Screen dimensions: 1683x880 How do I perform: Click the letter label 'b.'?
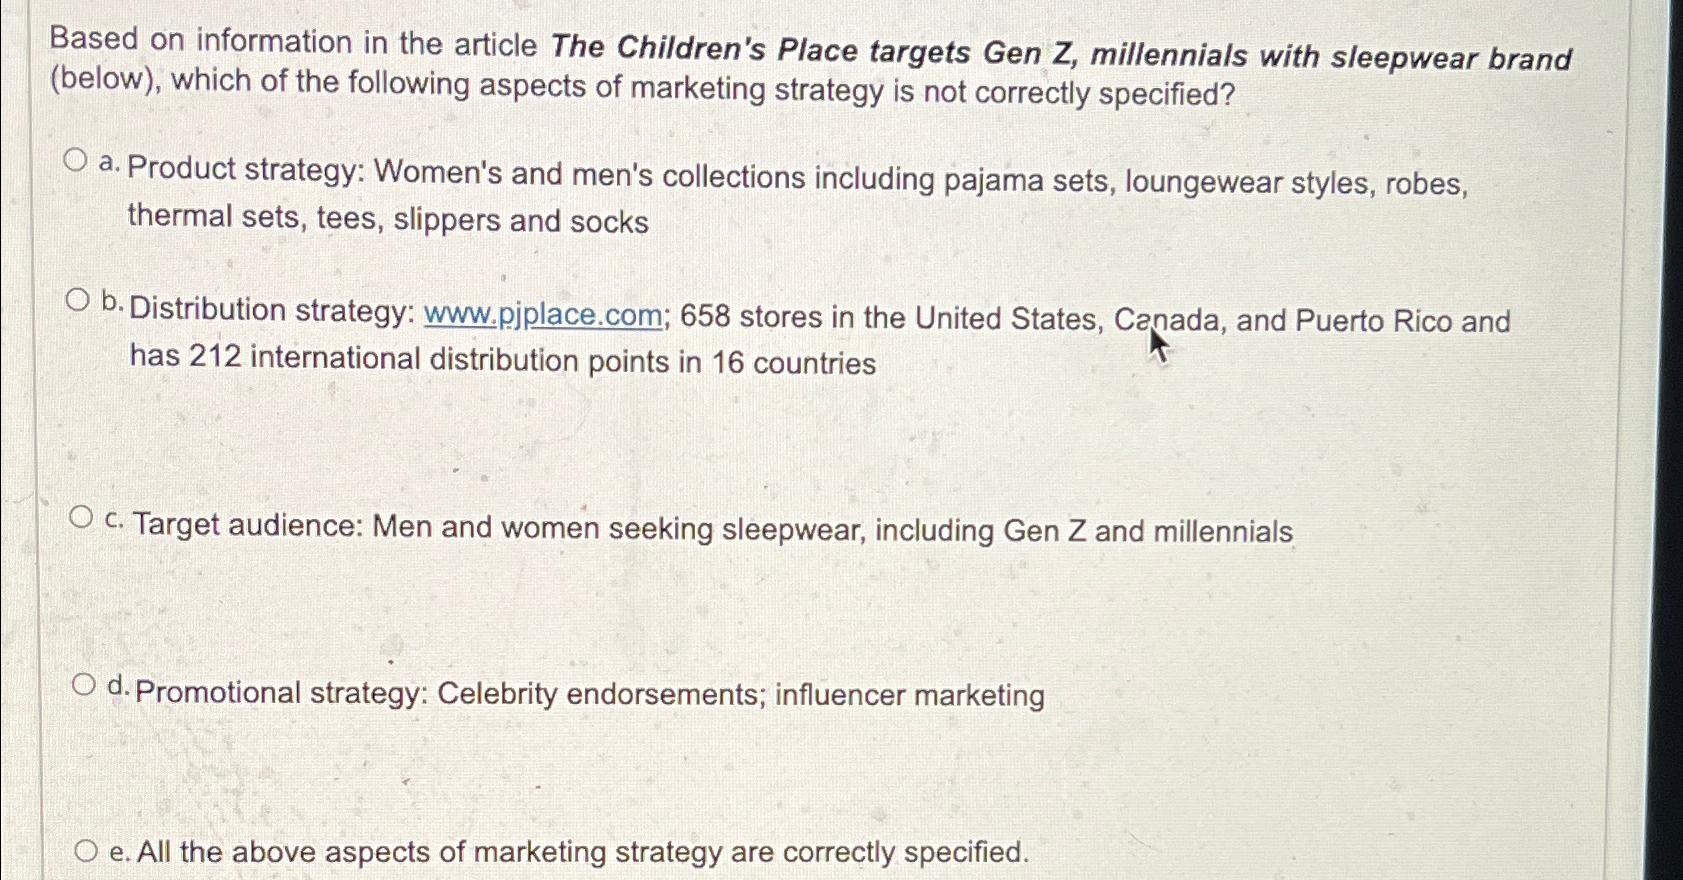click(114, 302)
